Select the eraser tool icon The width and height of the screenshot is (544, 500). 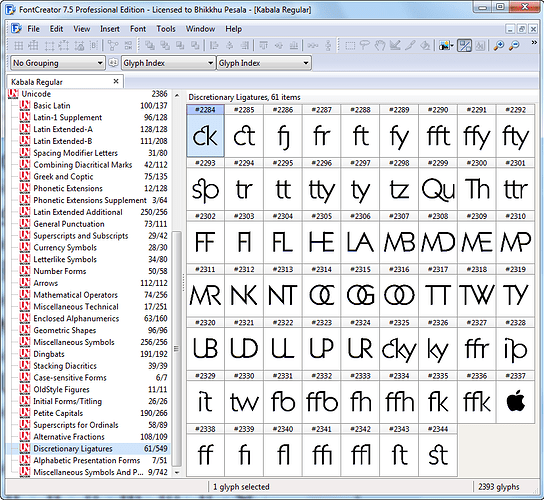click(425, 45)
